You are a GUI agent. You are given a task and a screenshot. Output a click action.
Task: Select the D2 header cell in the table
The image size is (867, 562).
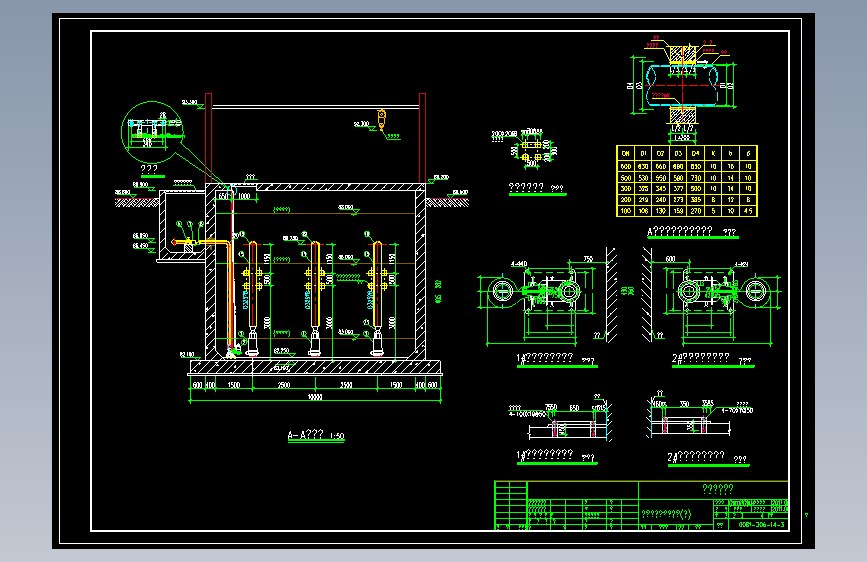660,153
